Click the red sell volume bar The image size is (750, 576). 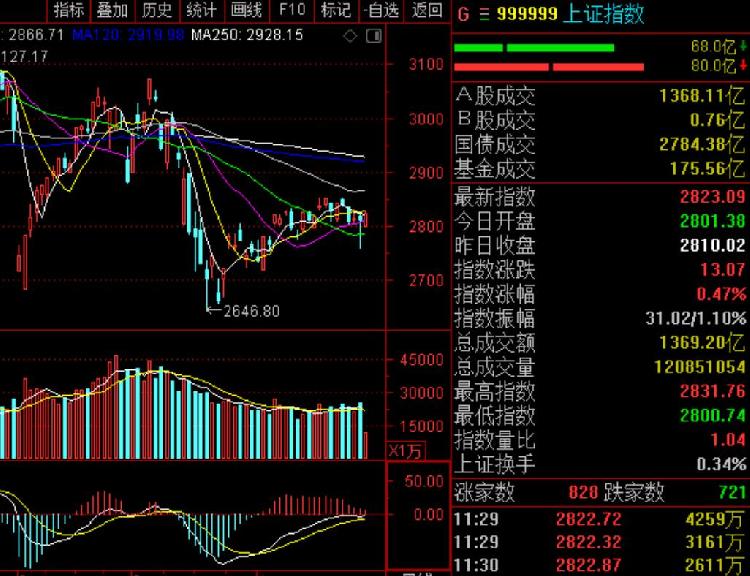pyautogui.click(x=549, y=66)
